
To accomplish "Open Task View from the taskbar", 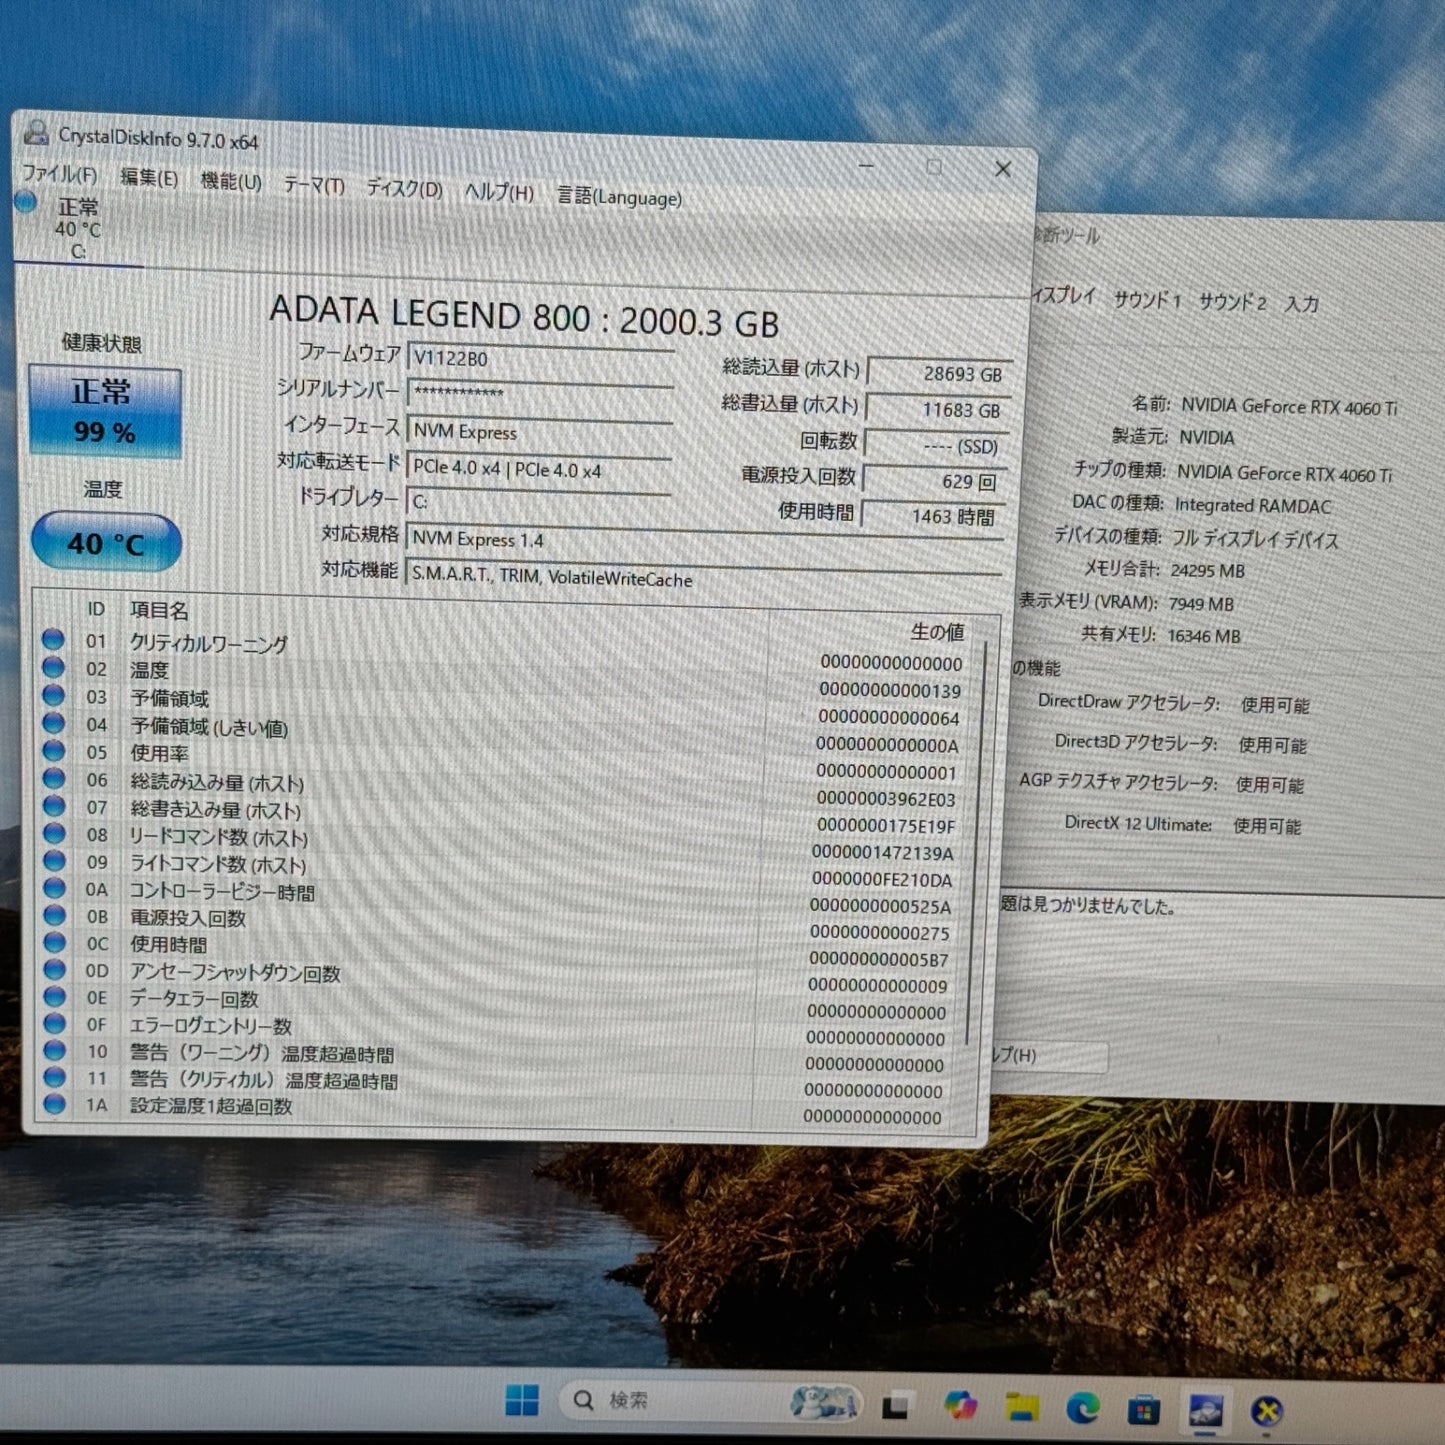I will point(895,1406).
